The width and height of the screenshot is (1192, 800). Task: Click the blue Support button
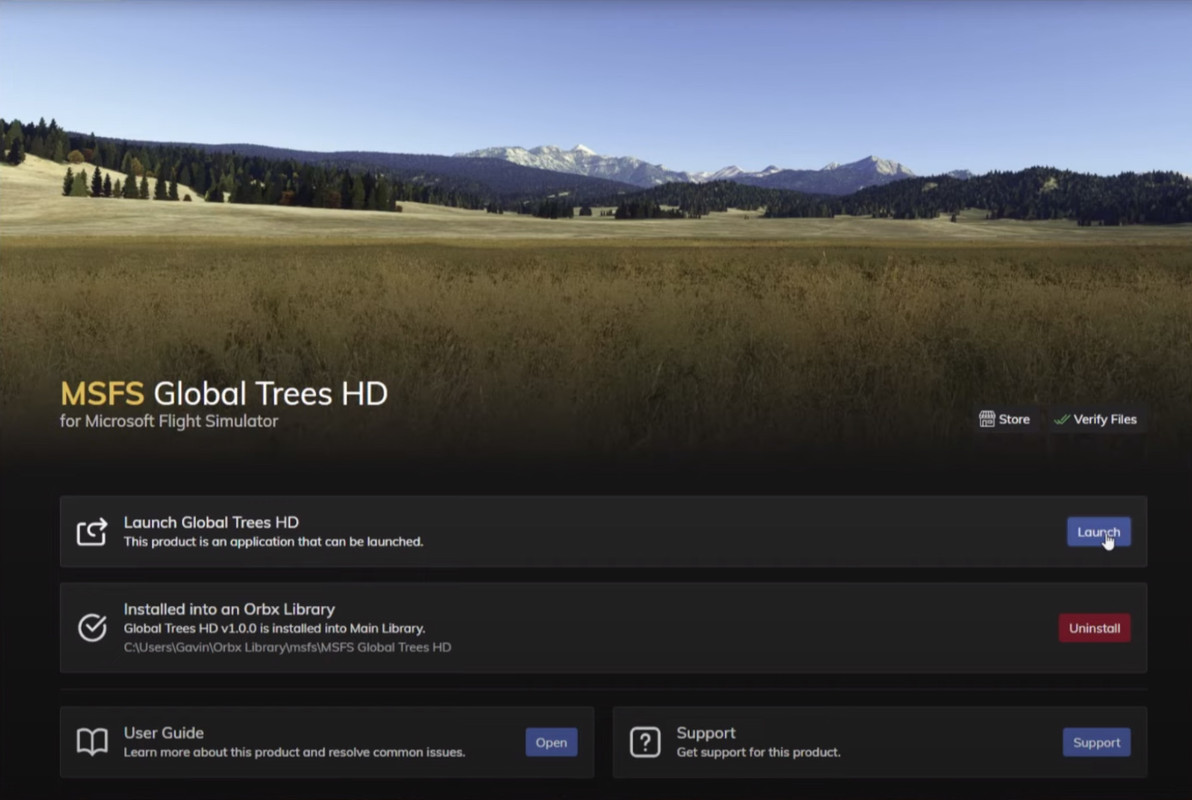(x=1096, y=742)
